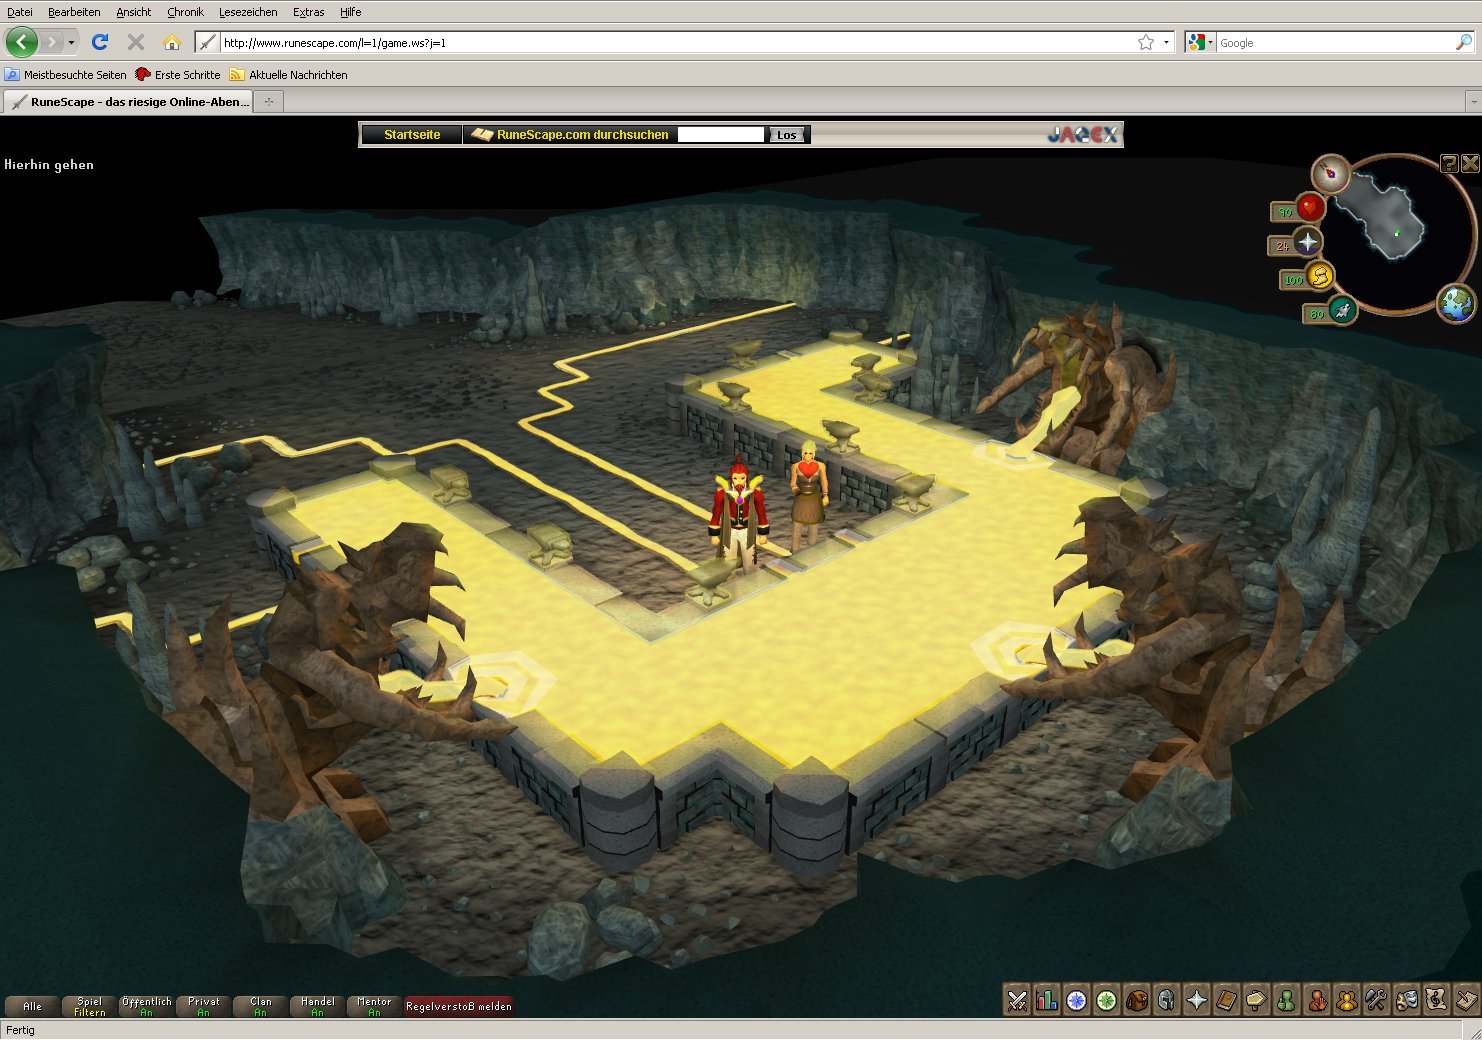The width and height of the screenshot is (1482, 1040).
Task: Expand the address bar URL history arrow
Action: pyautogui.click(x=1166, y=43)
